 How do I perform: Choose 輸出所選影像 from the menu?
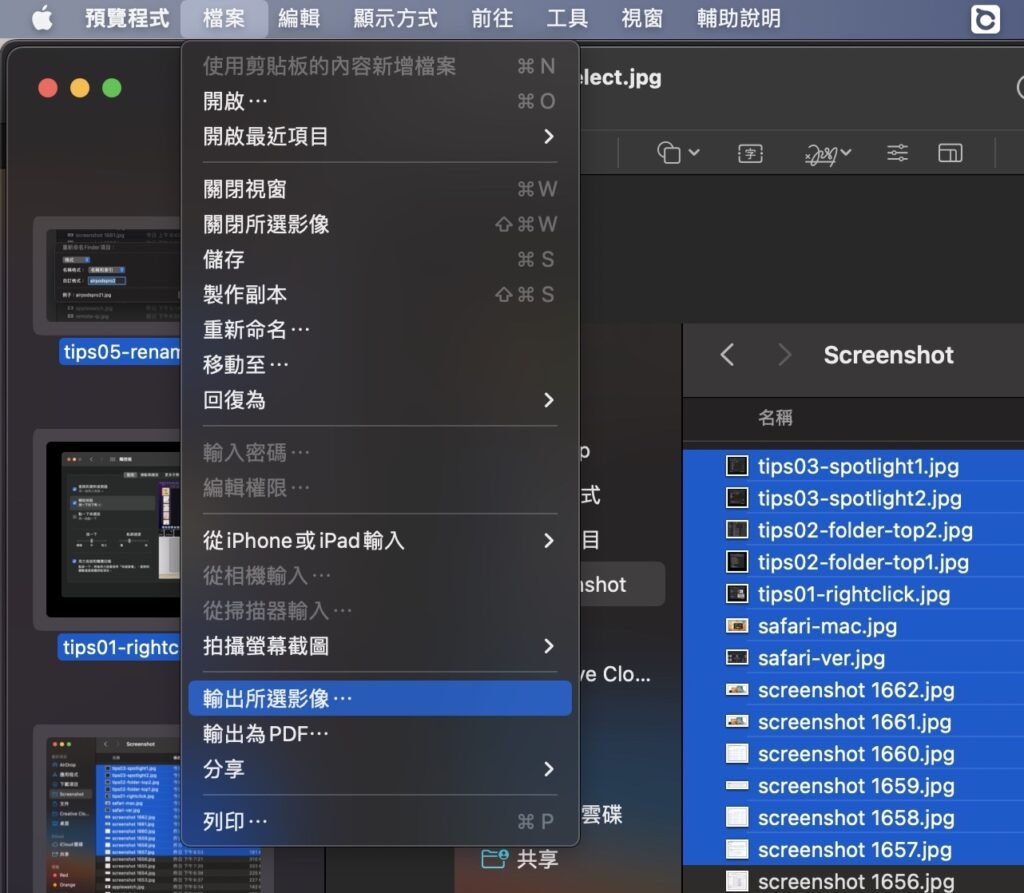(x=379, y=698)
